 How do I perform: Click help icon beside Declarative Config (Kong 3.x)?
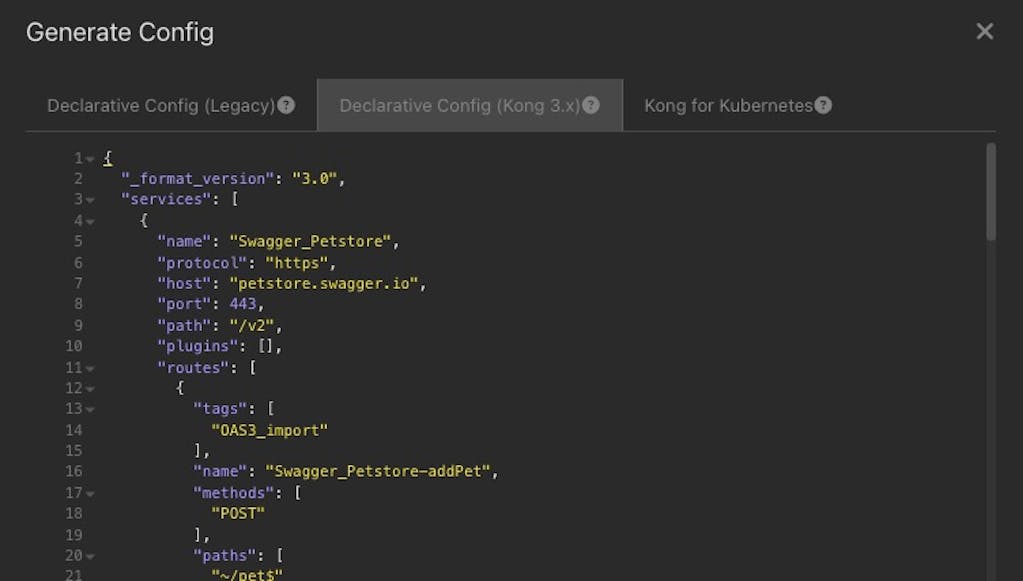tap(591, 105)
